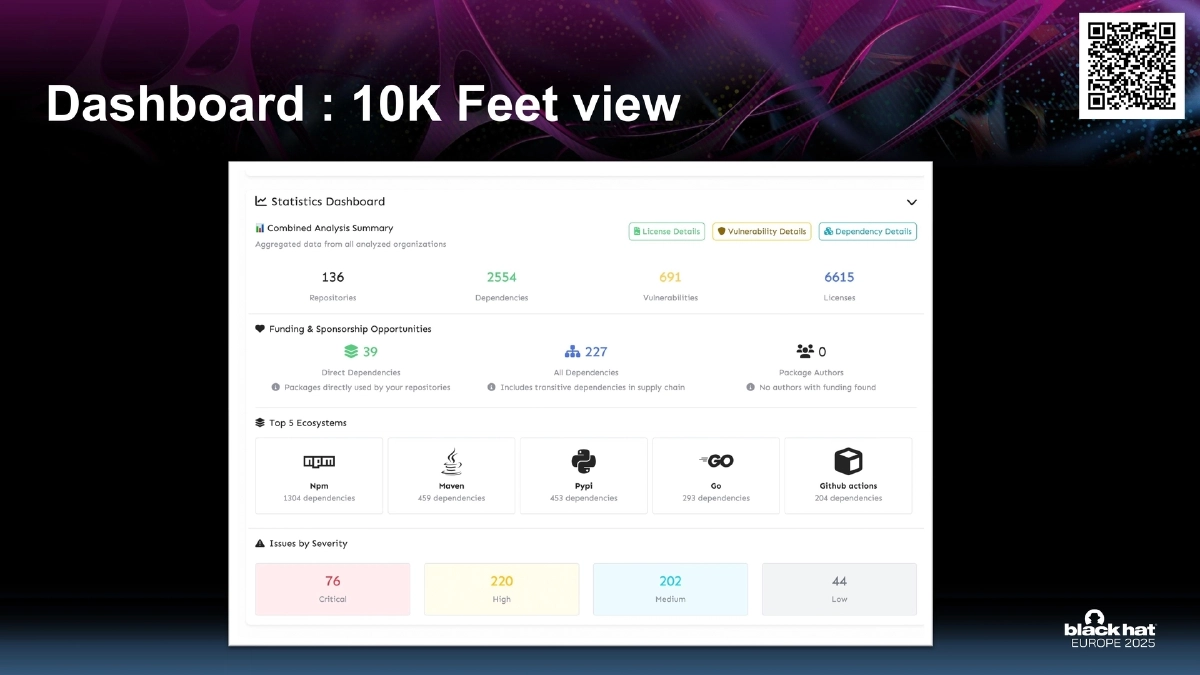This screenshot has width=1200, height=675.
Task: Click the GitHub Actions cube icon
Action: tap(848, 461)
